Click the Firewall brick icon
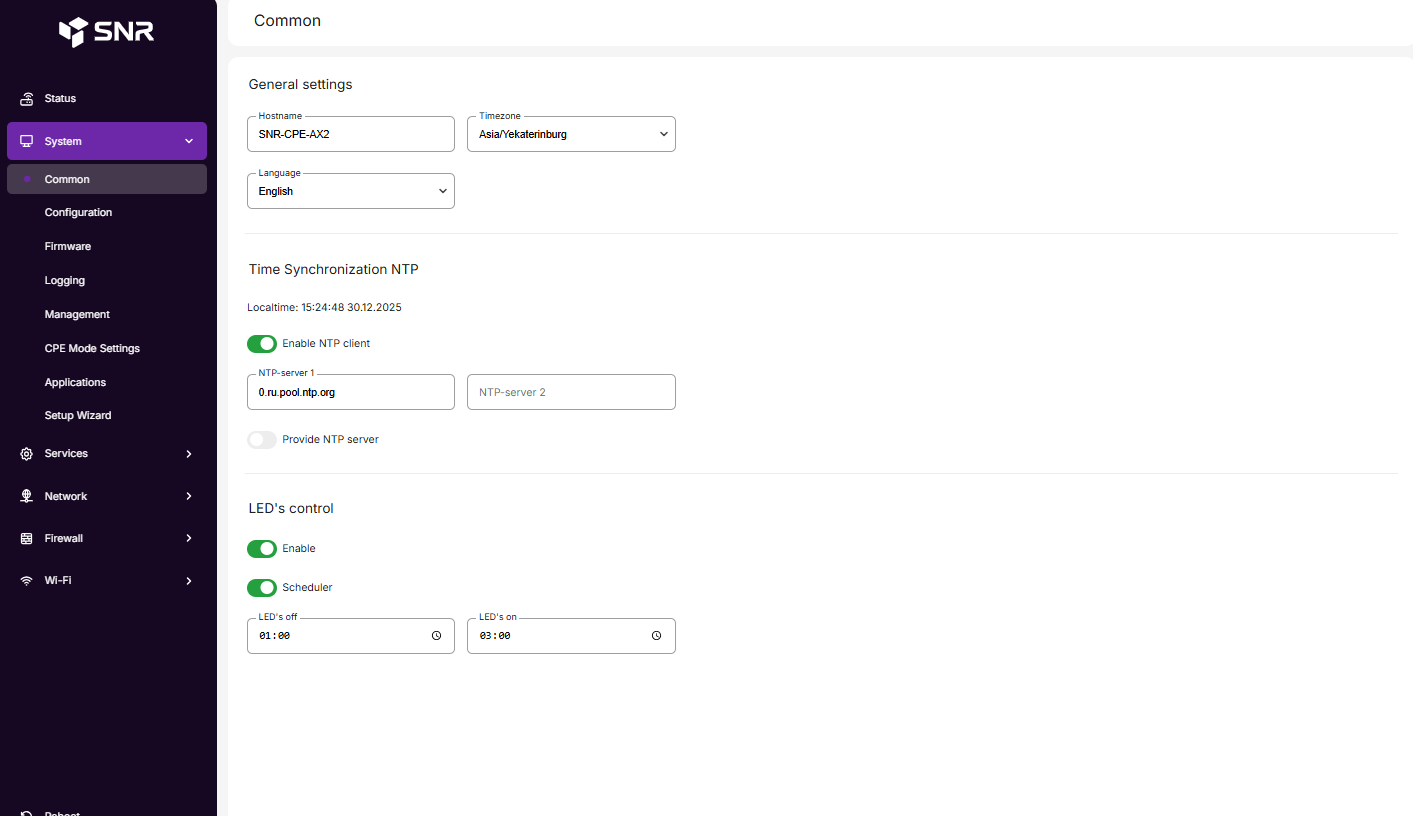Image resolution: width=1413 pixels, height=816 pixels. [x=27, y=538]
